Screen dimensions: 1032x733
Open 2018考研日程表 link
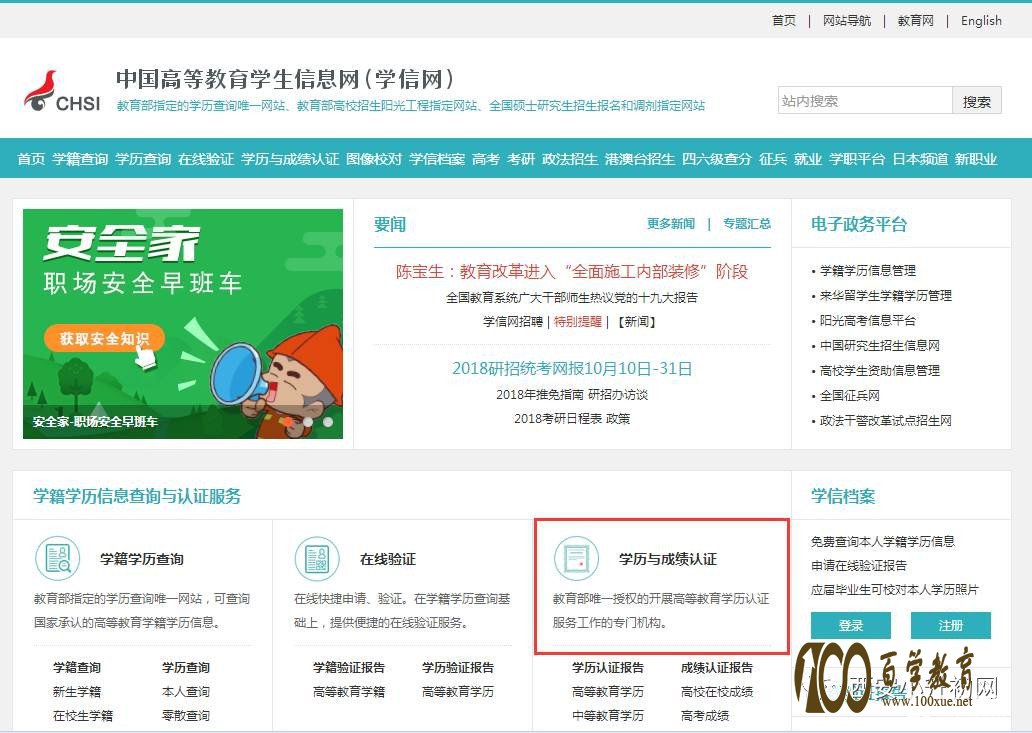pyautogui.click(x=558, y=418)
